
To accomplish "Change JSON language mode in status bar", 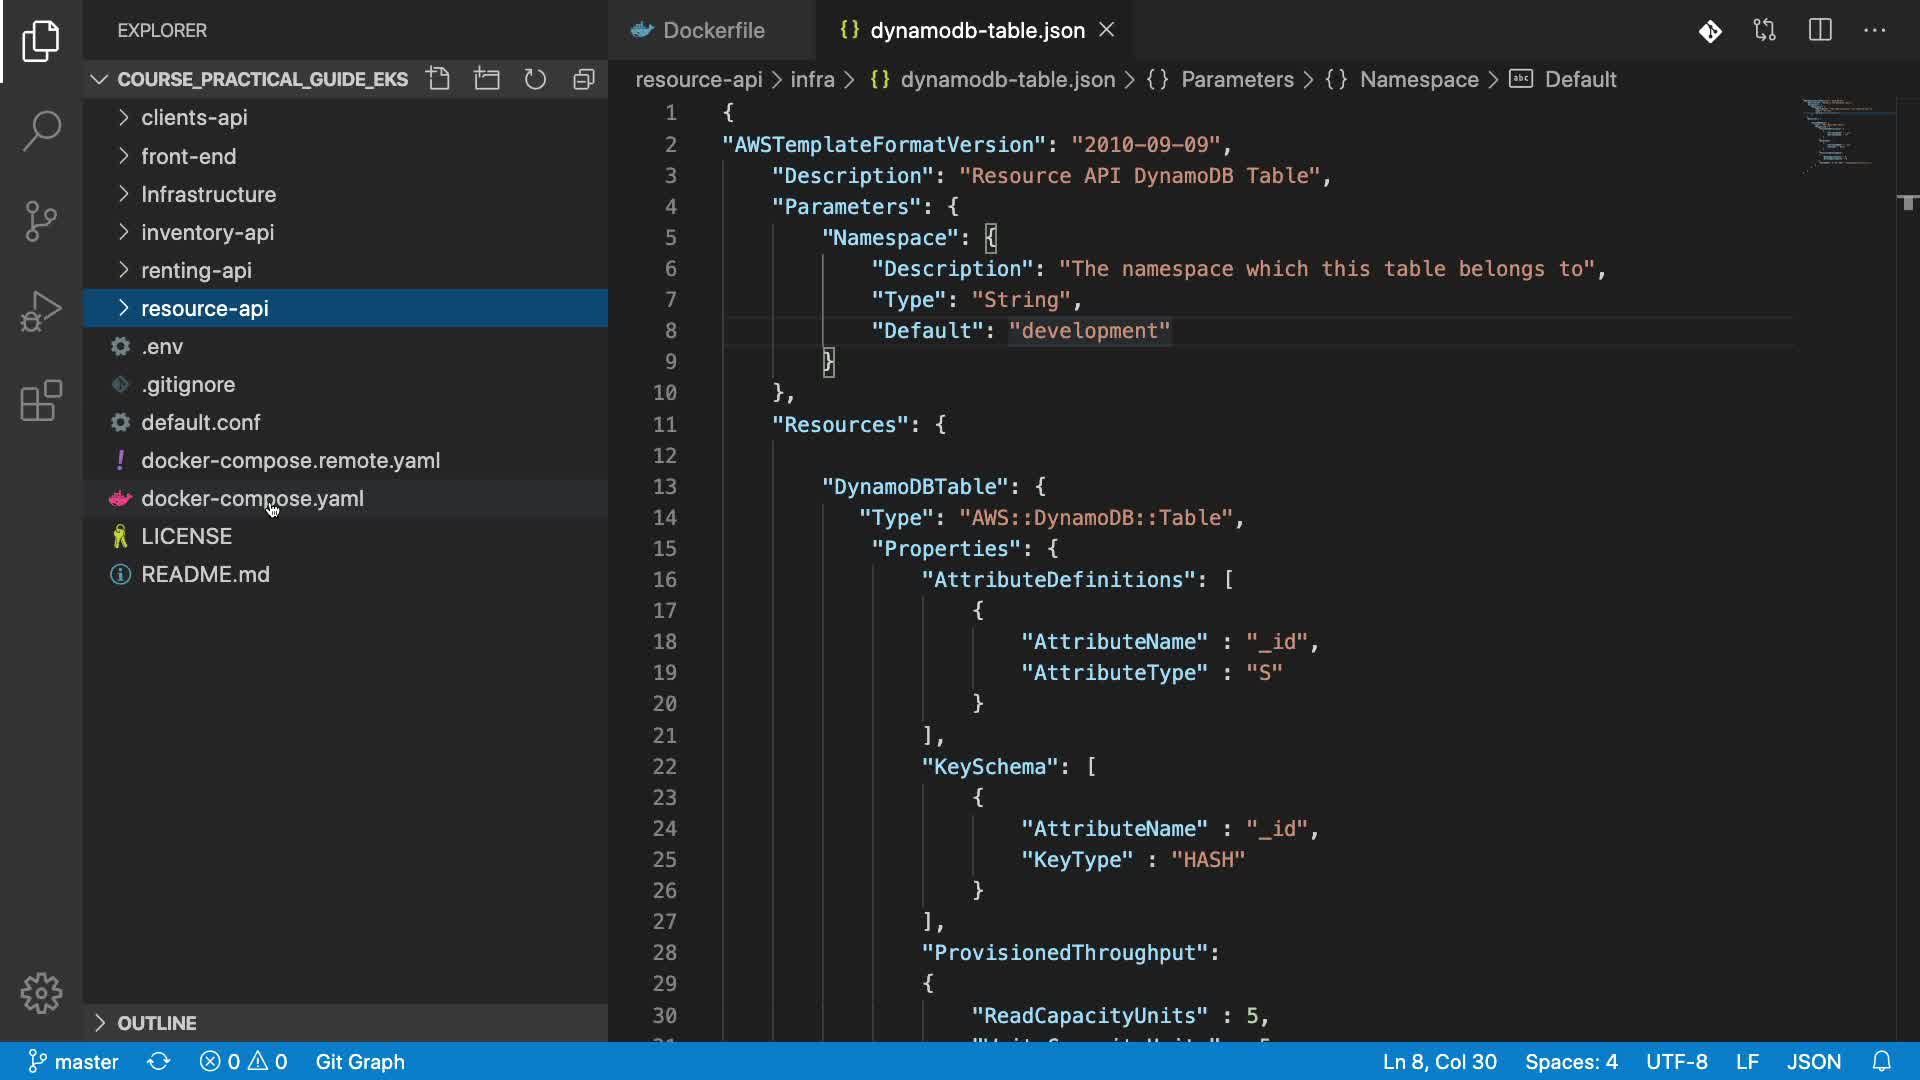I will [1813, 1061].
